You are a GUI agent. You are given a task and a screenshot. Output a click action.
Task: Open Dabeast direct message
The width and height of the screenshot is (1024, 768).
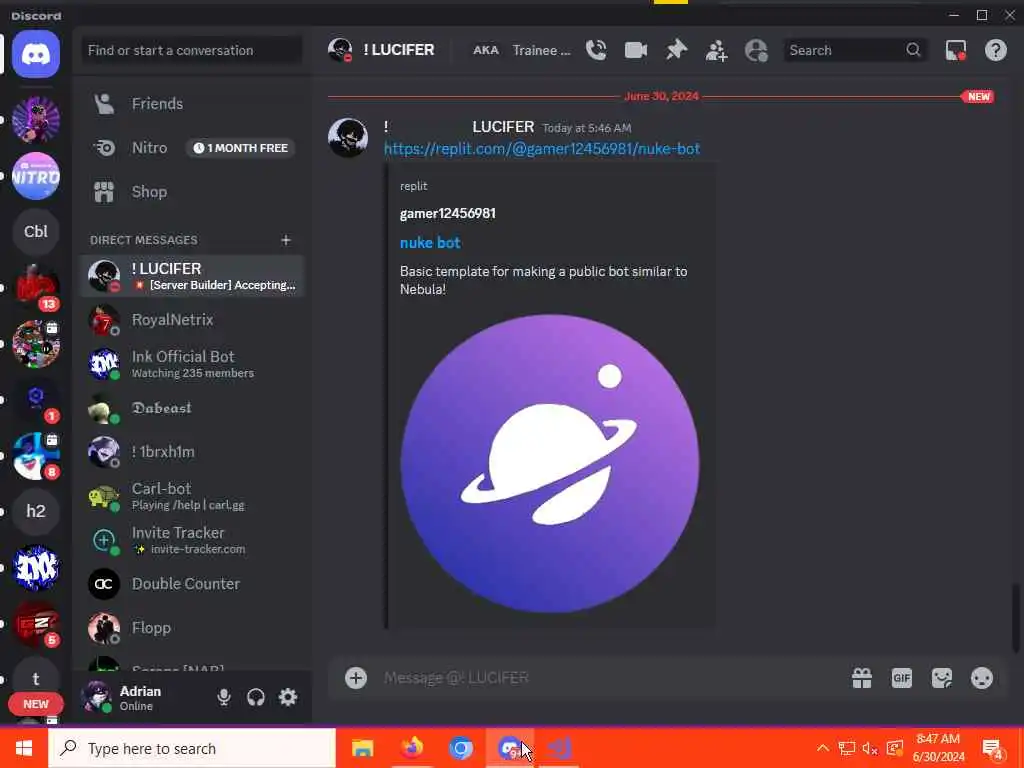192,408
